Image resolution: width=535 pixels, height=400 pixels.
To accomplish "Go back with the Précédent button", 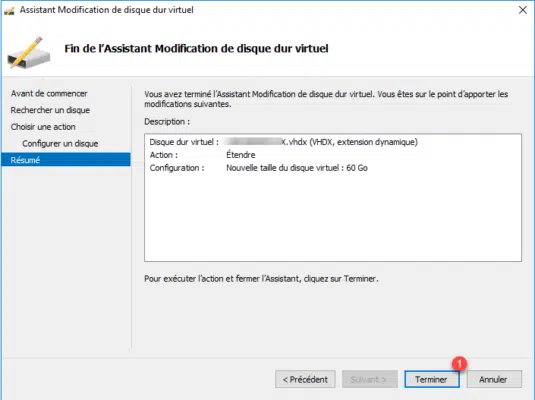I will 305,379.
